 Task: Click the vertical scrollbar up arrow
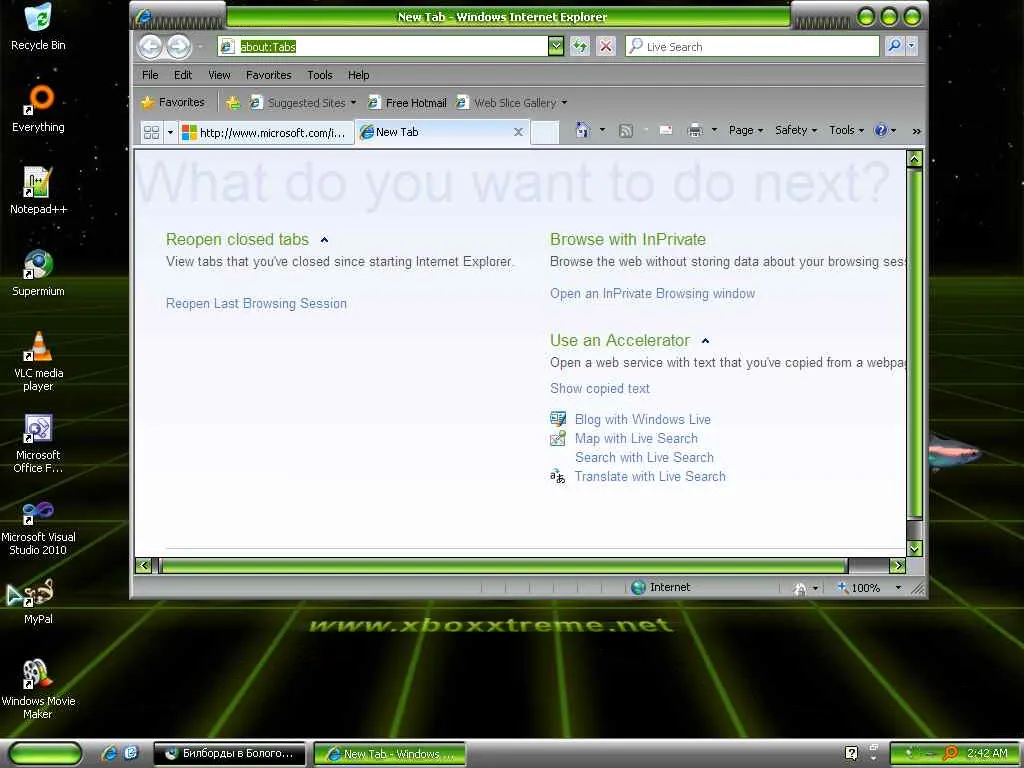coord(914,158)
